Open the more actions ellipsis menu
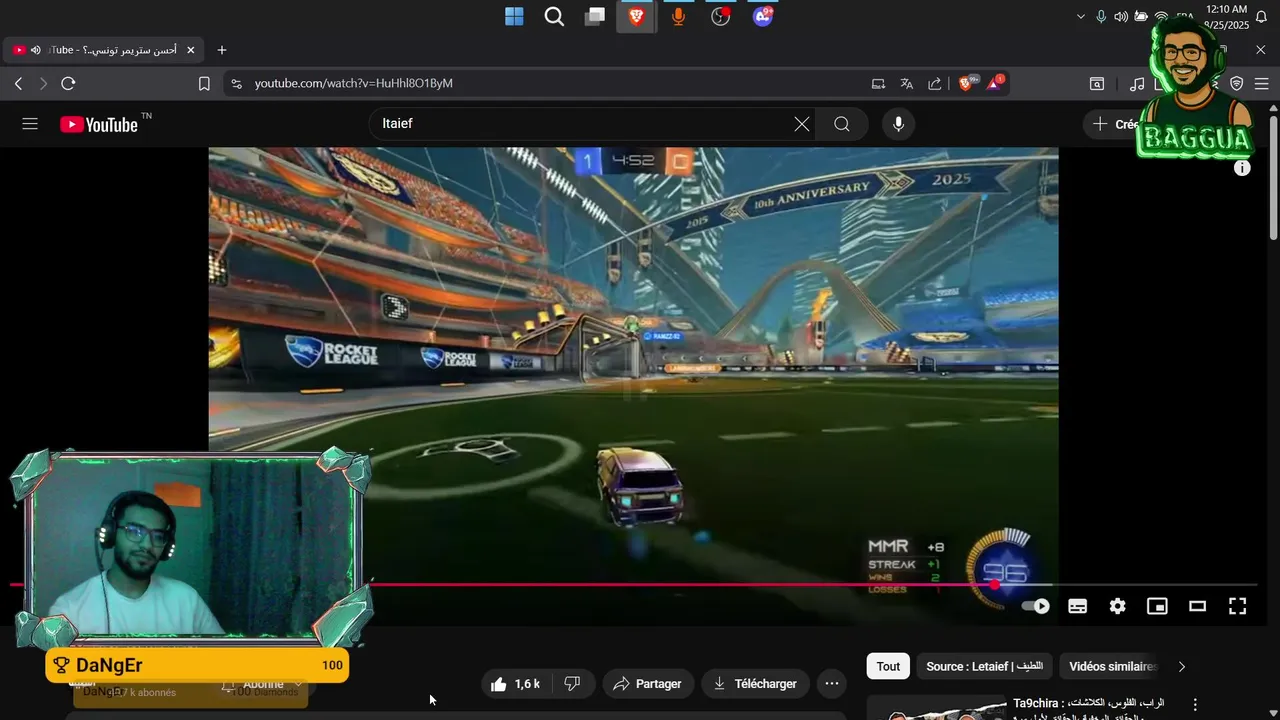 point(832,684)
